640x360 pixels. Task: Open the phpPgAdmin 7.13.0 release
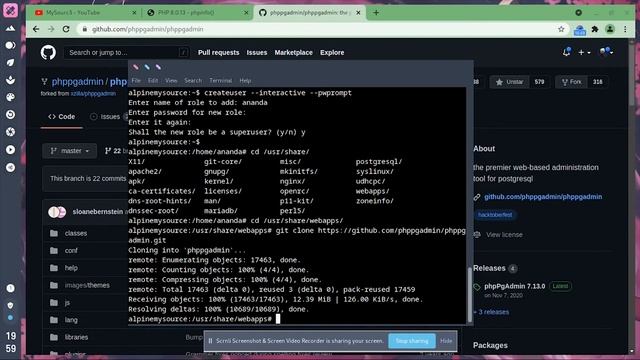tap(515, 286)
